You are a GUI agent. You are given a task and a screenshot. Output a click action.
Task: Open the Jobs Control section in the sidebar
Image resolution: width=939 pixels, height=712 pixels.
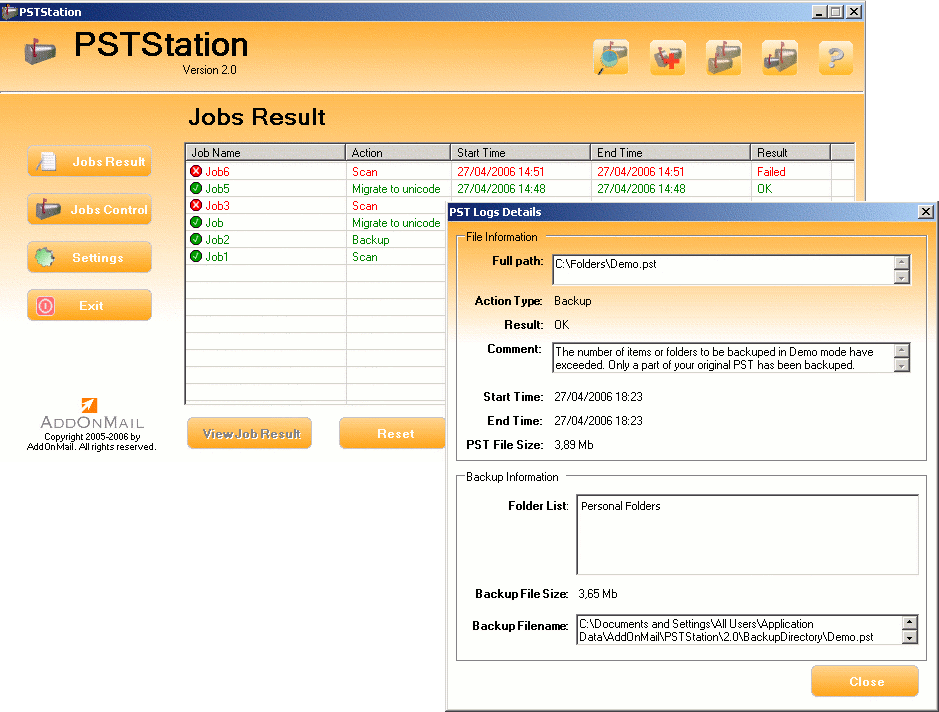(89, 210)
